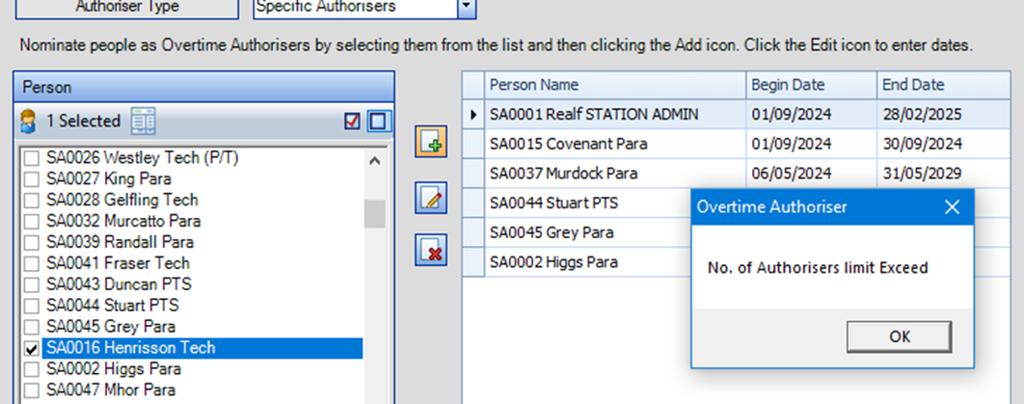
Task: Click the deselect all empty box icon
Action: [377, 121]
